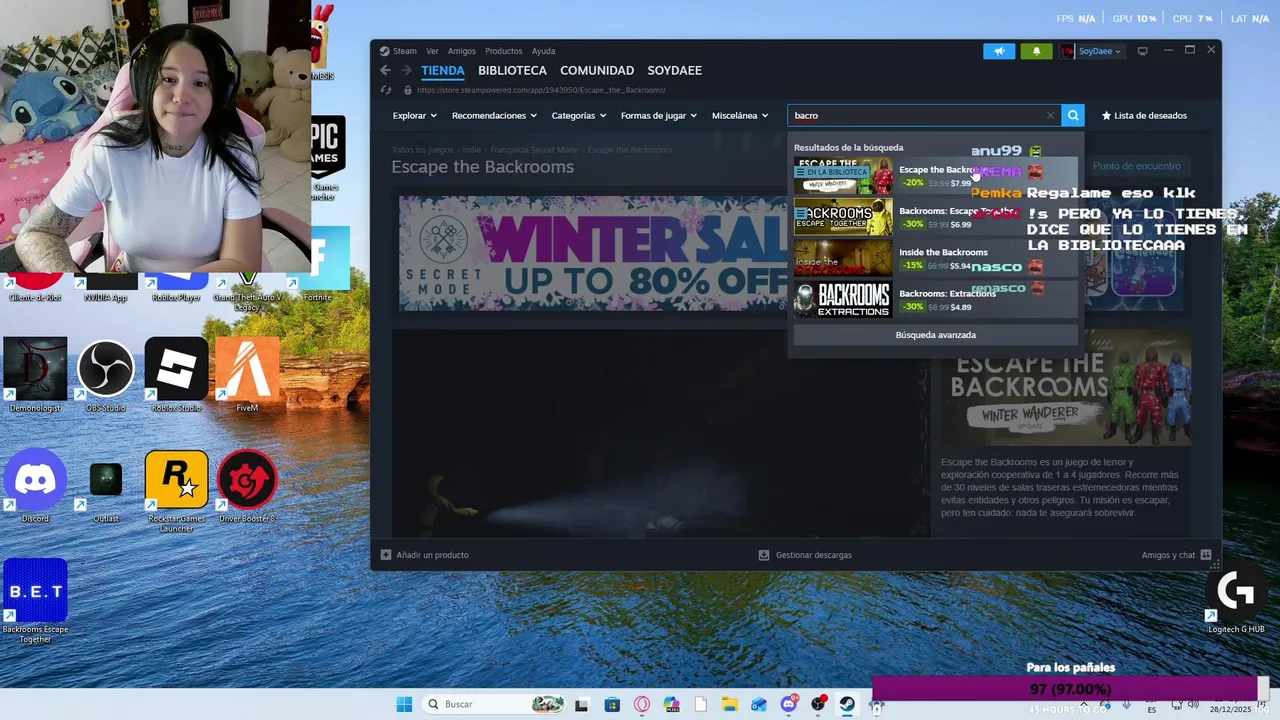
Task: Open Driver Booster 8 desktop shortcut
Action: [x=247, y=487]
